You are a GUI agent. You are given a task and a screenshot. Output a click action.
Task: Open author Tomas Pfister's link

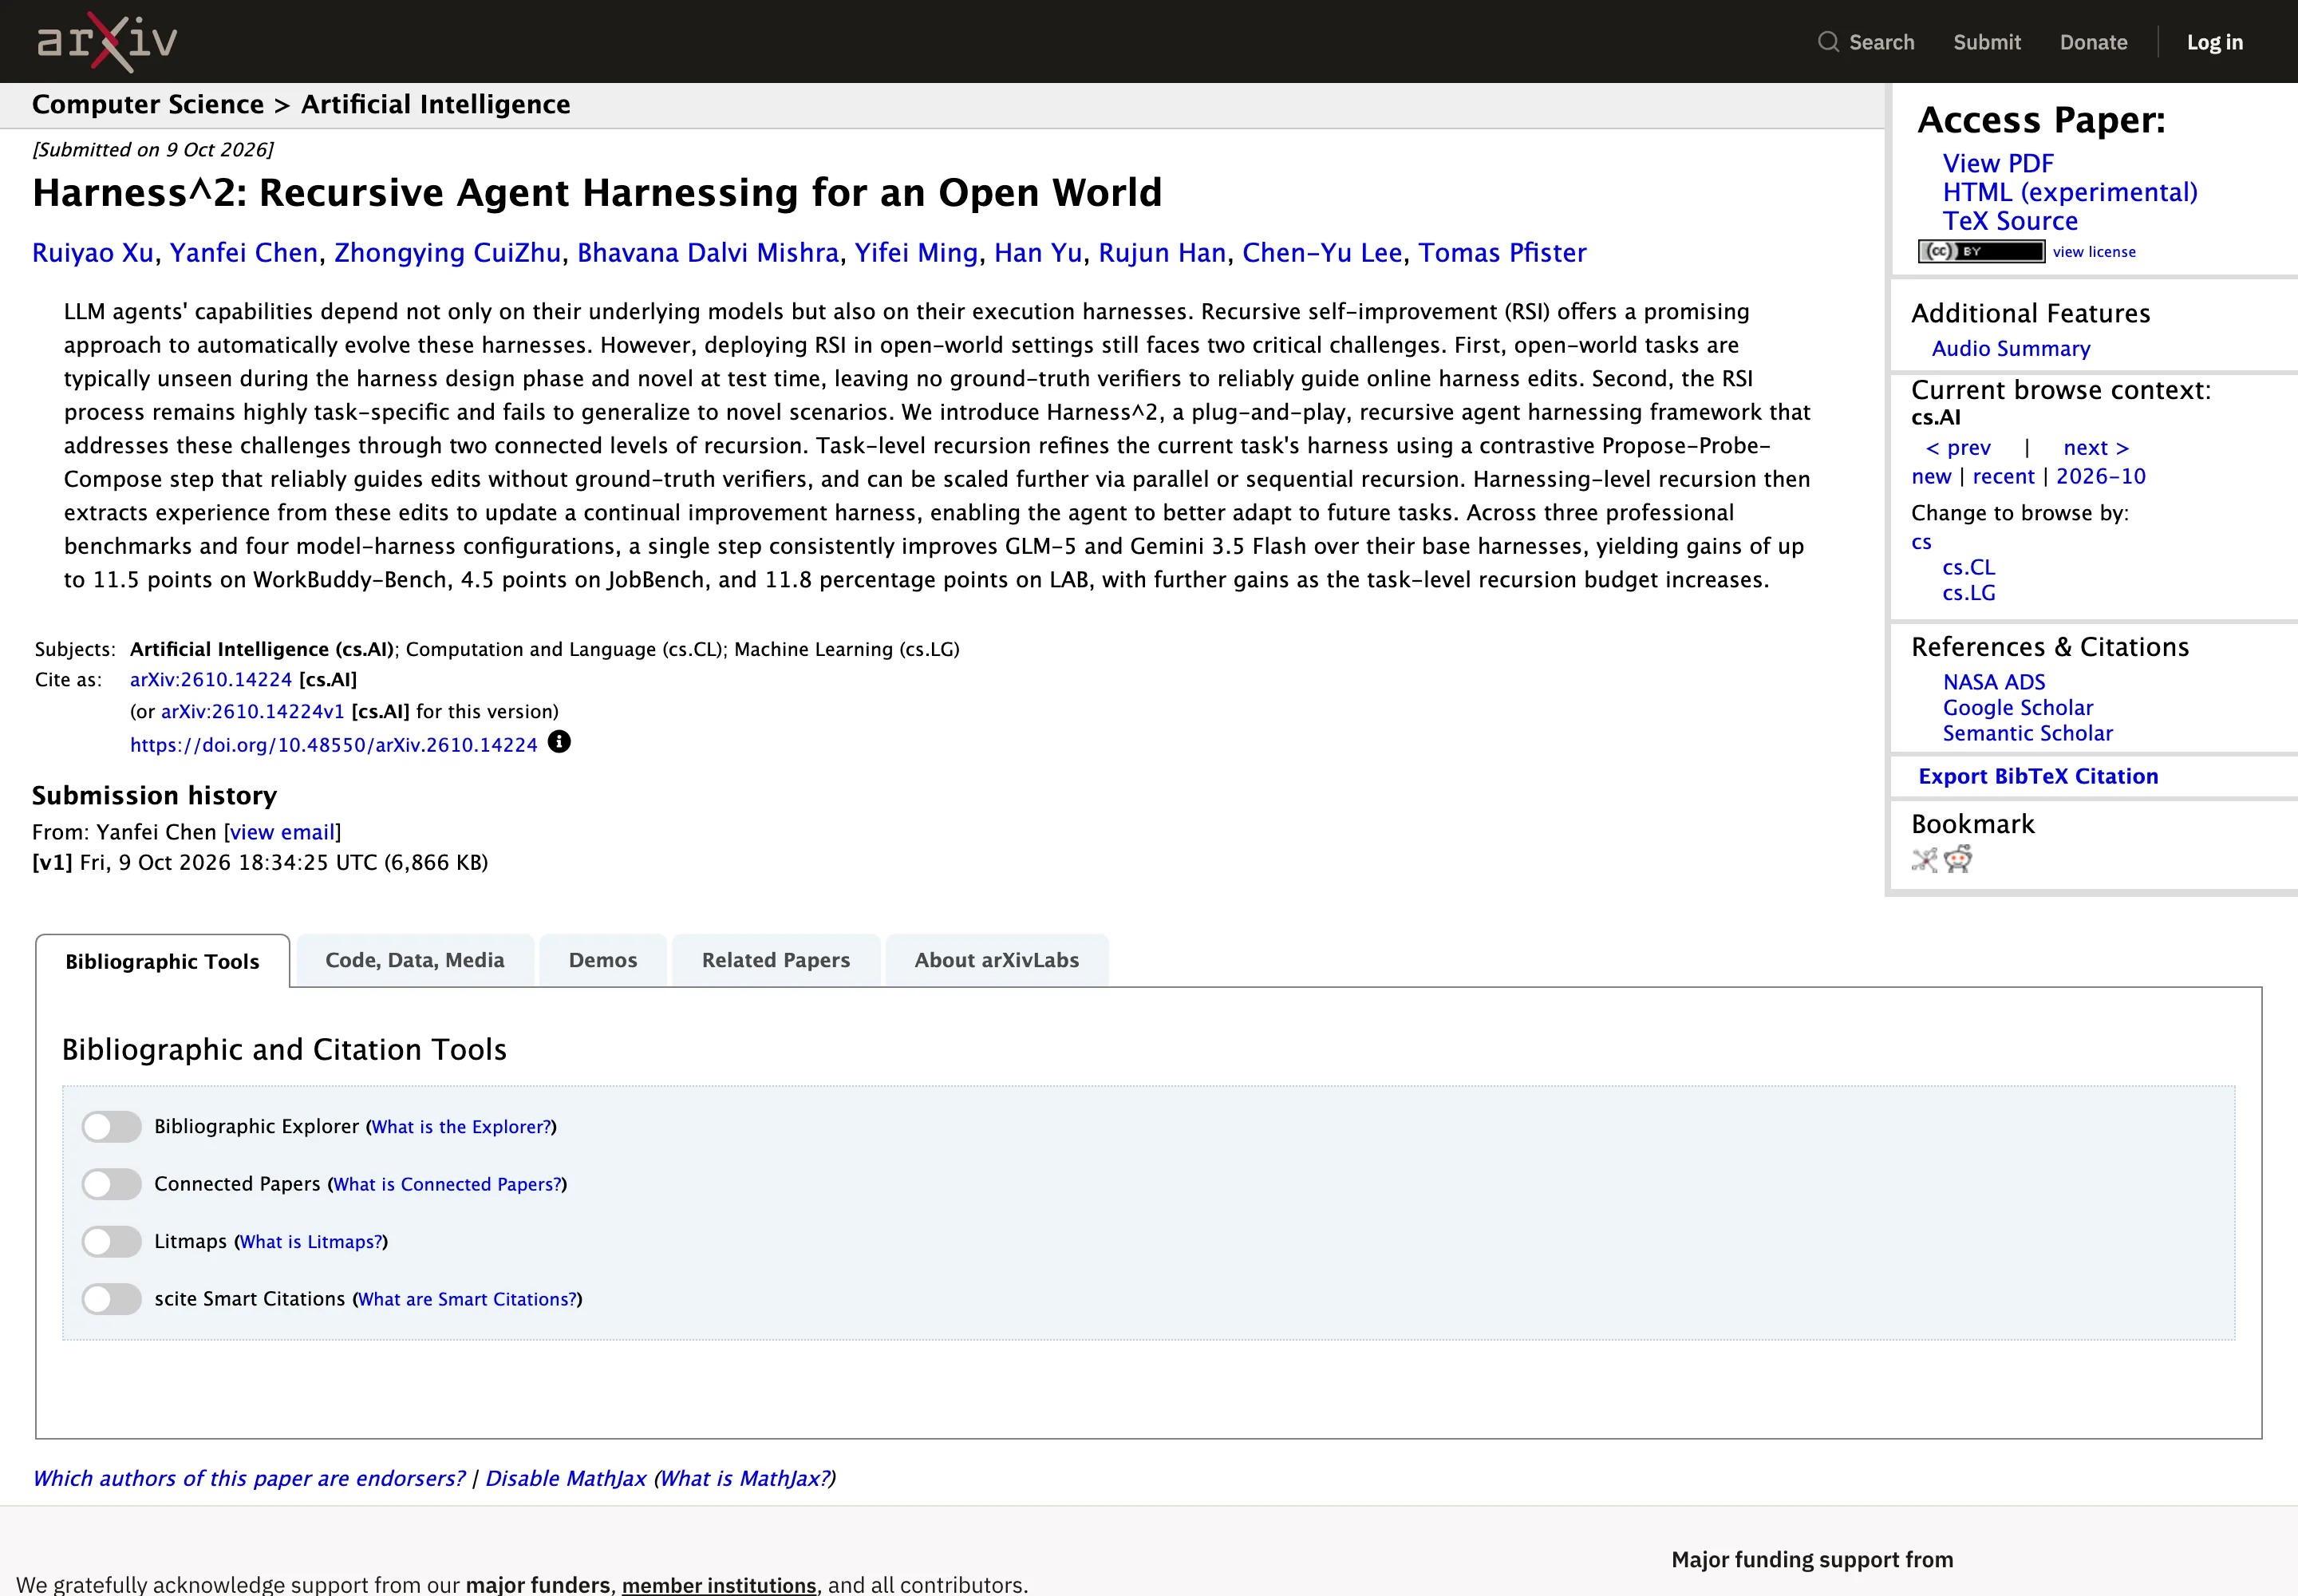click(1502, 253)
